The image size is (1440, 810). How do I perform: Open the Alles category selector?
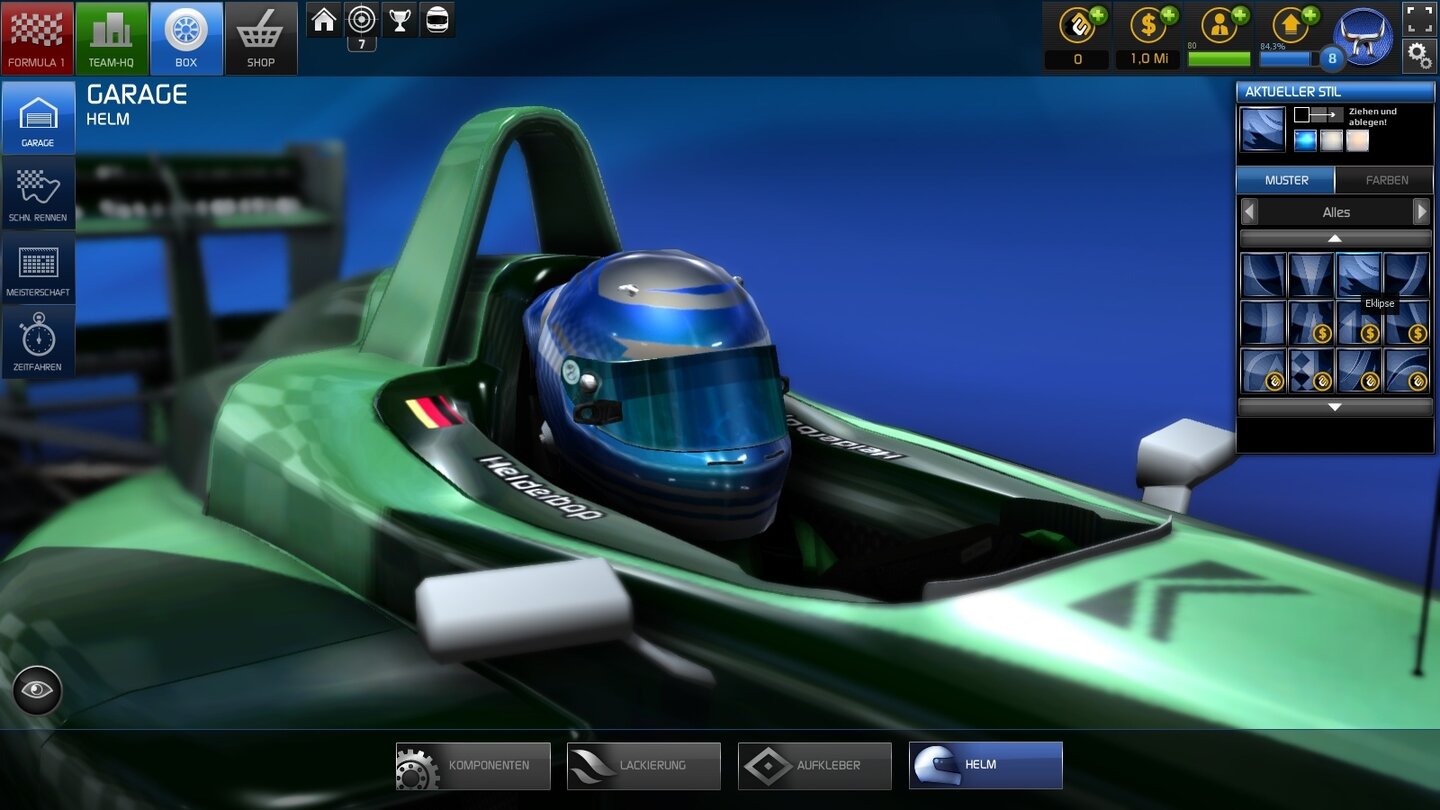(1336, 212)
